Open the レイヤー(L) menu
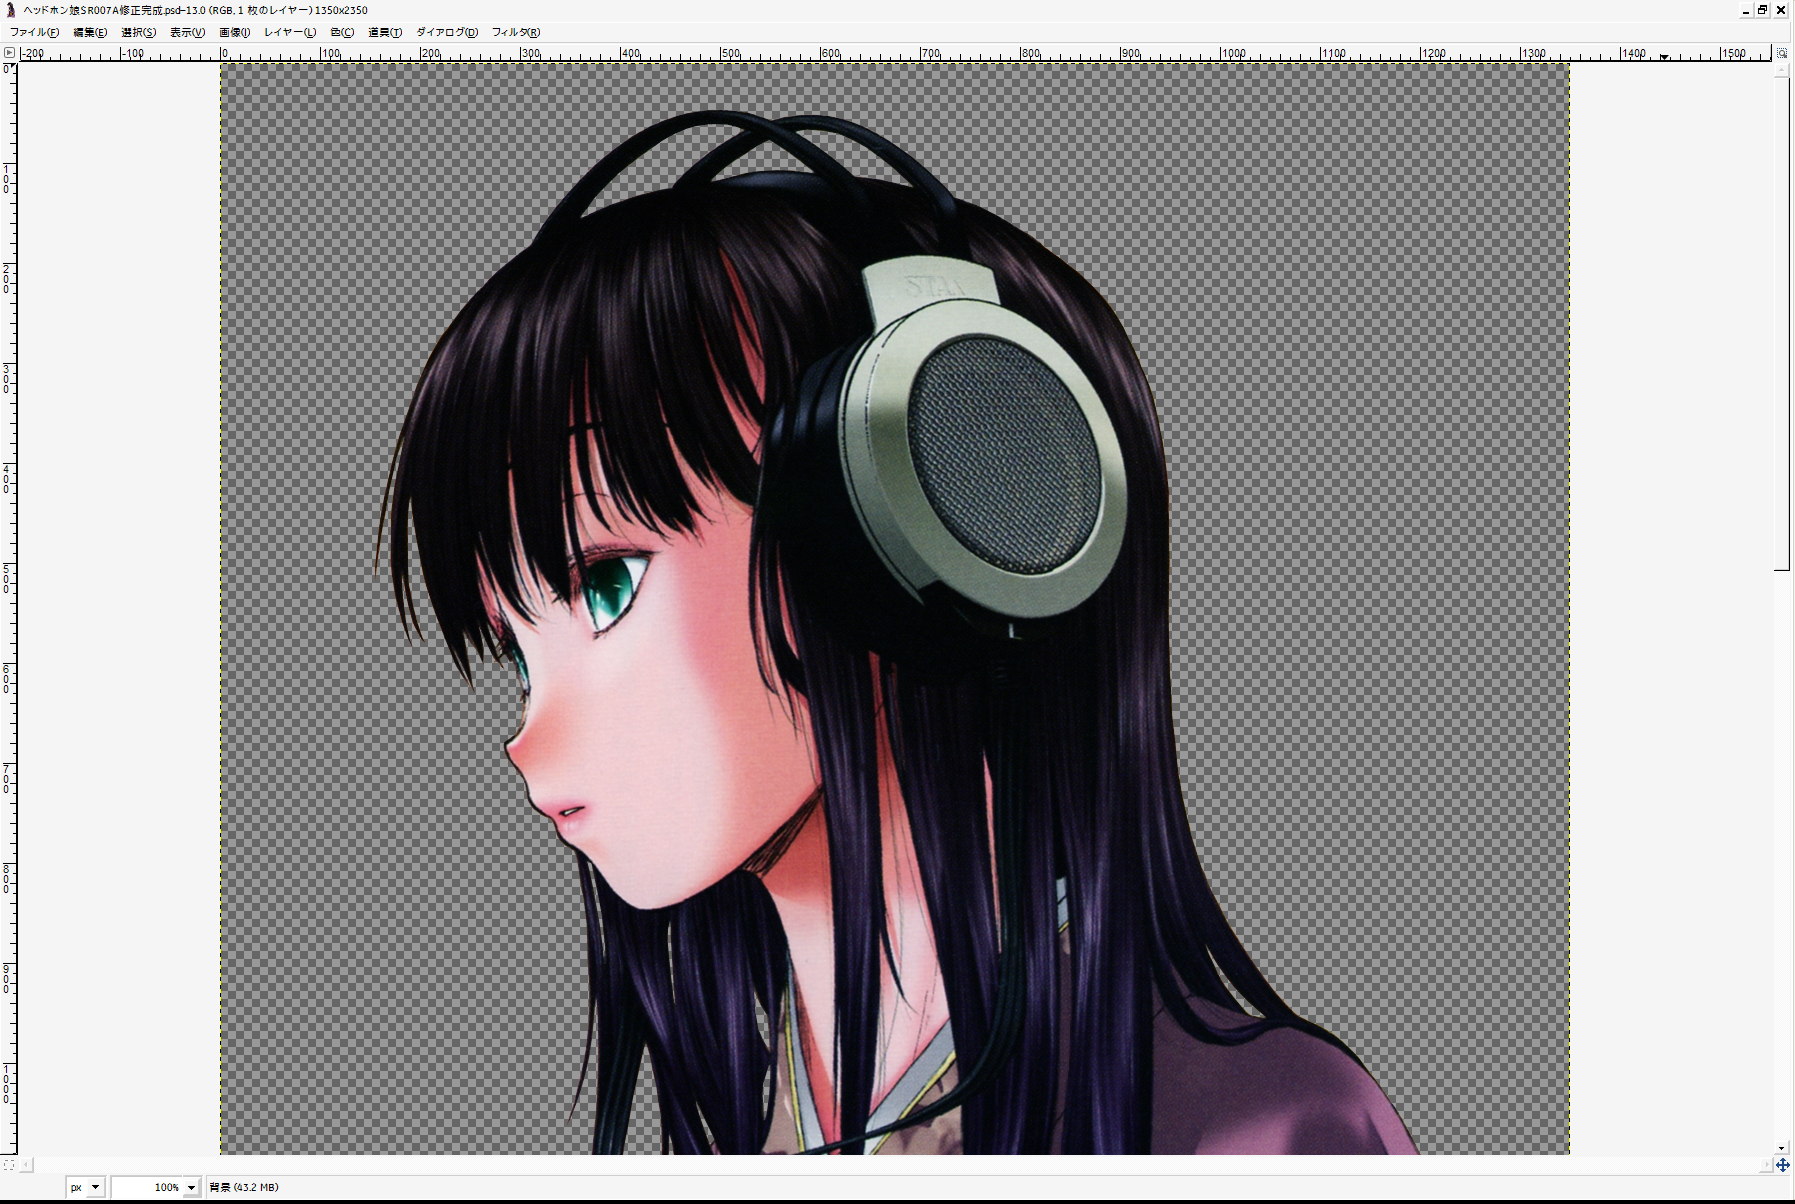The width and height of the screenshot is (1795, 1204). [x=290, y=32]
